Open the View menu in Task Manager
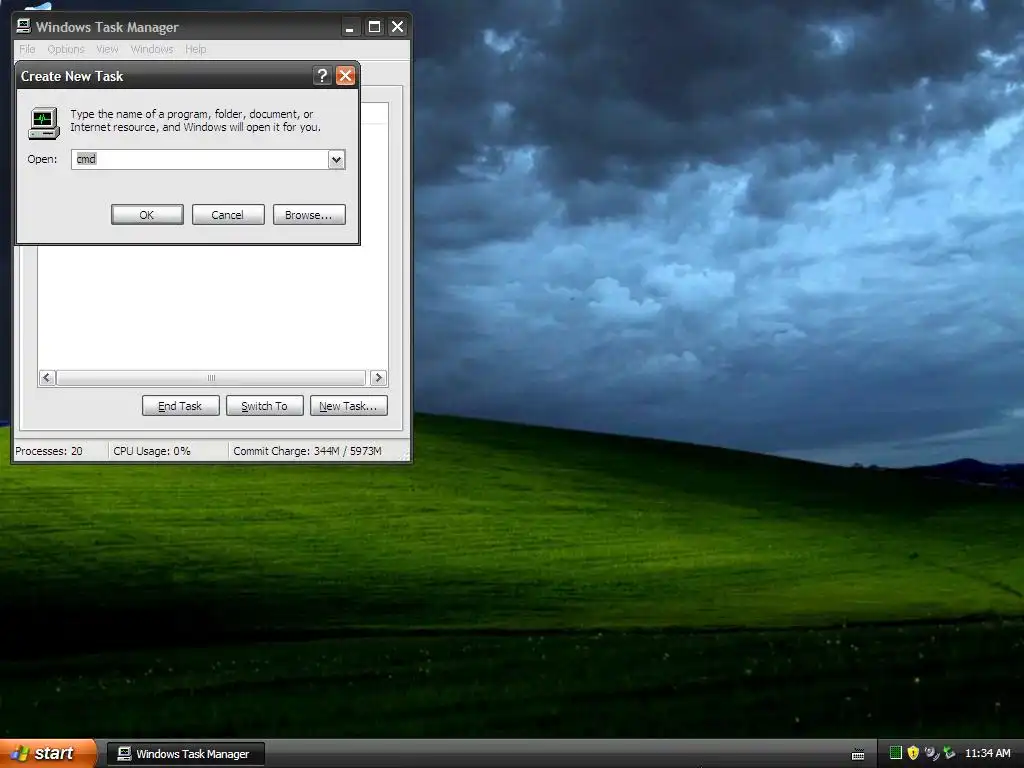 [107, 49]
